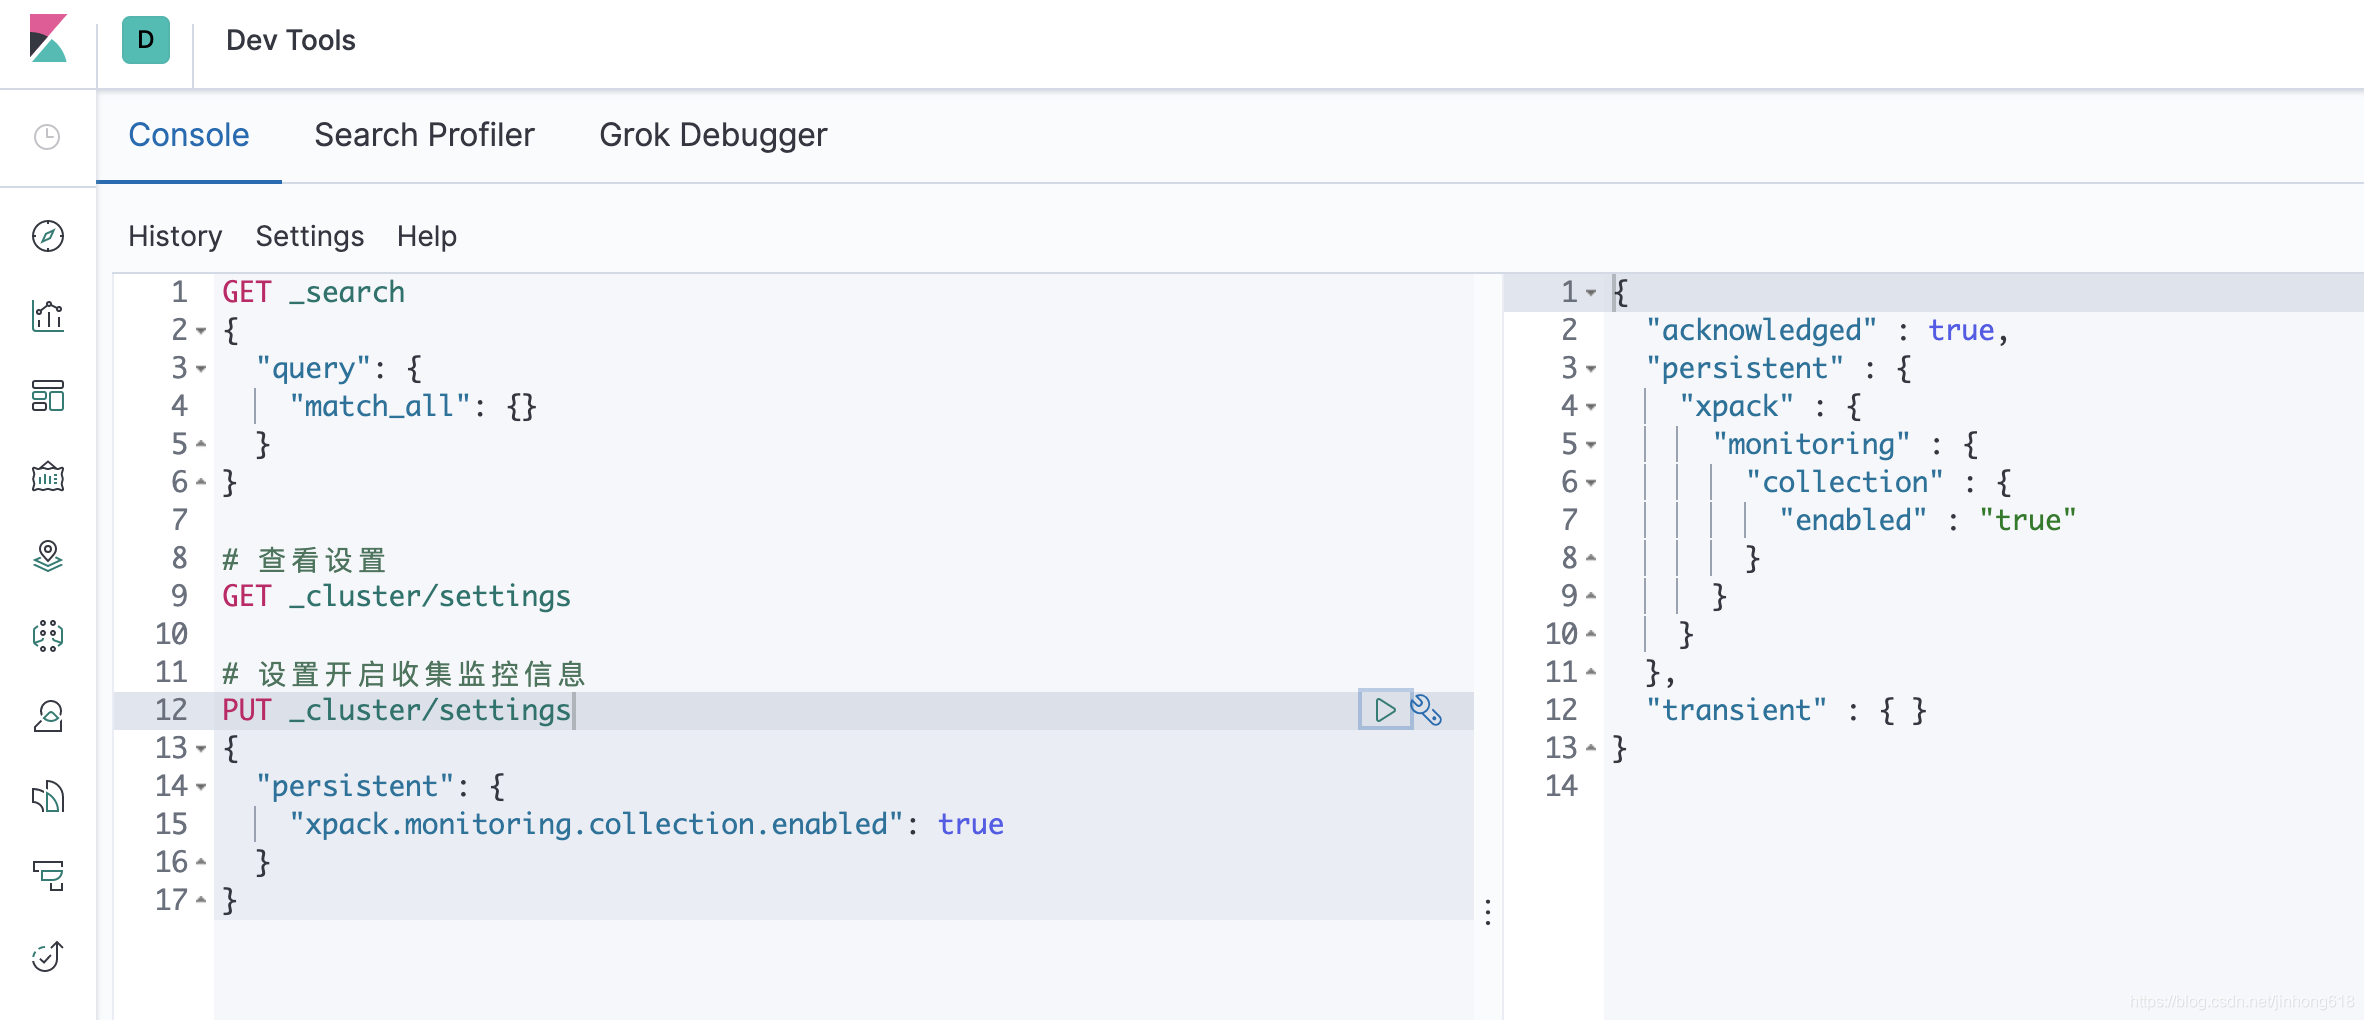Click GET _cluster/settings request line
Image resolution: width=2364 pixels, height=1020 pixels.
coord(396,596)
